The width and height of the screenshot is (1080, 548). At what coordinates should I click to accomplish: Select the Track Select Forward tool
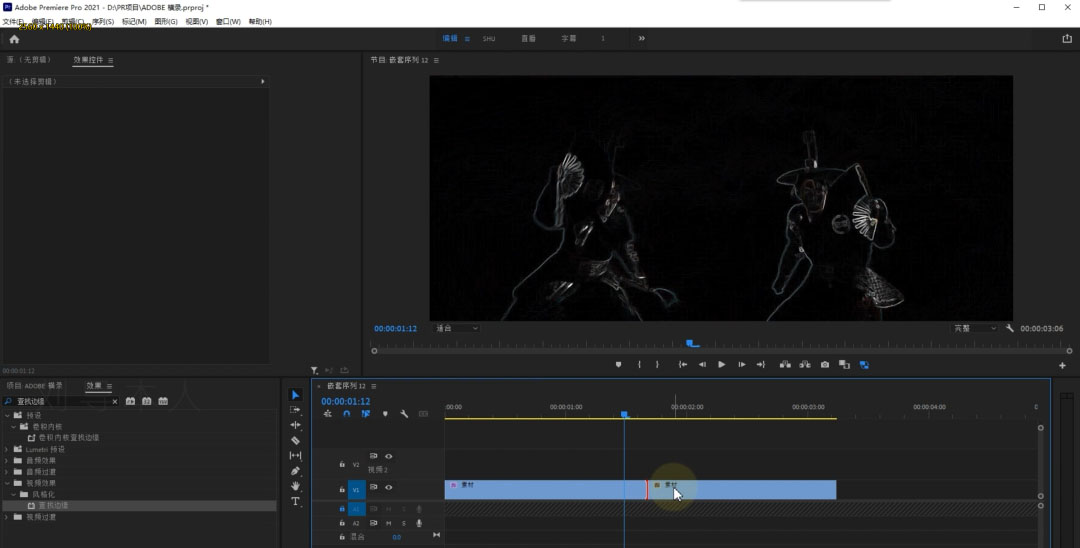click(295, 410)
